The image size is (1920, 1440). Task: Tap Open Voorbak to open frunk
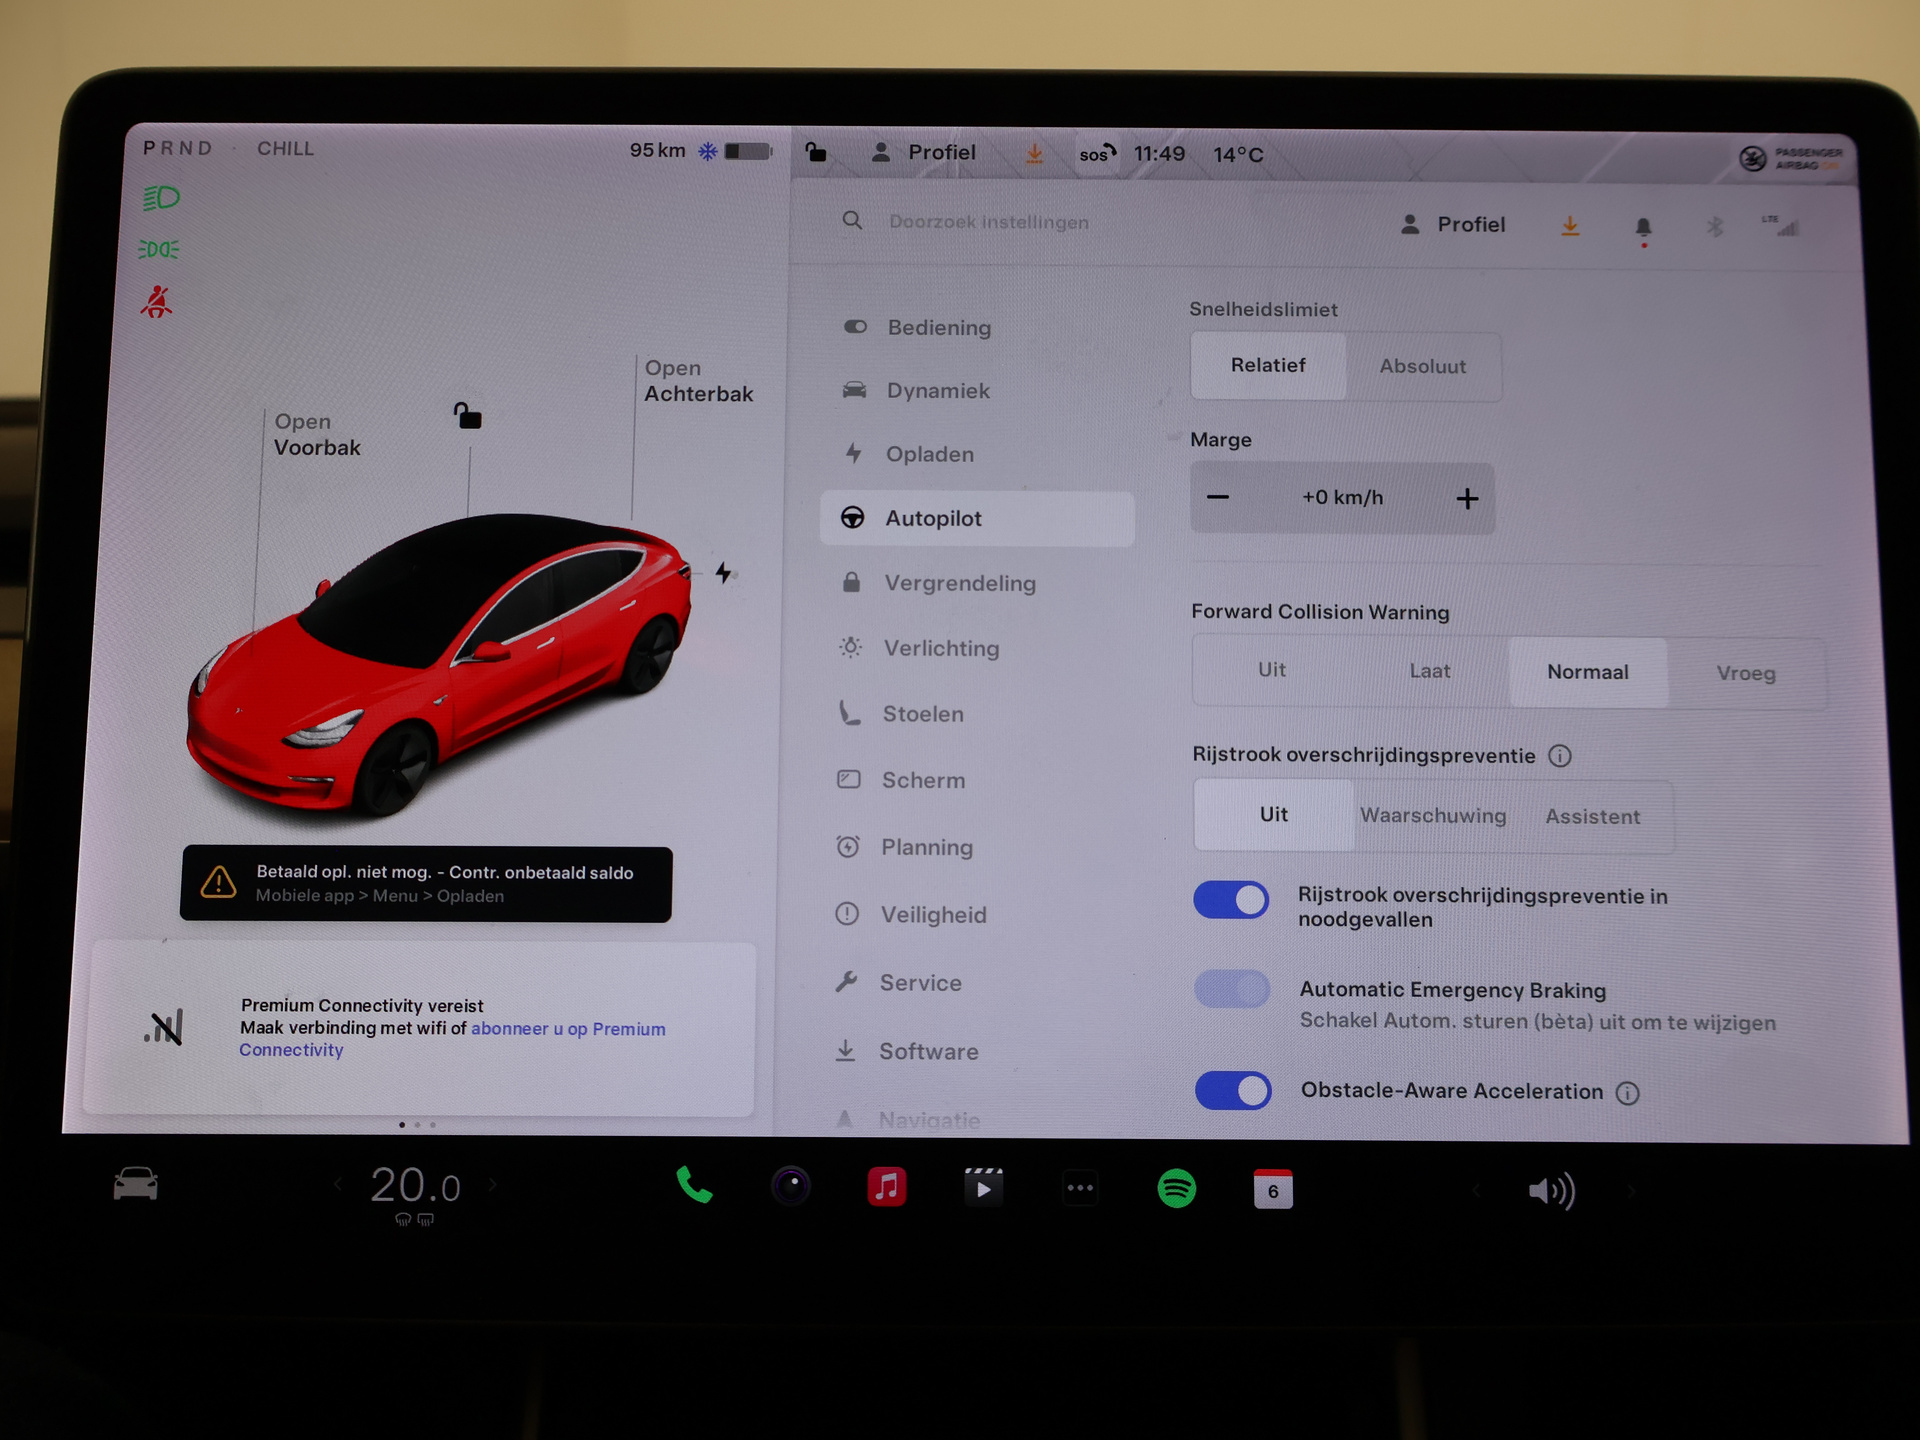point(317,435)
